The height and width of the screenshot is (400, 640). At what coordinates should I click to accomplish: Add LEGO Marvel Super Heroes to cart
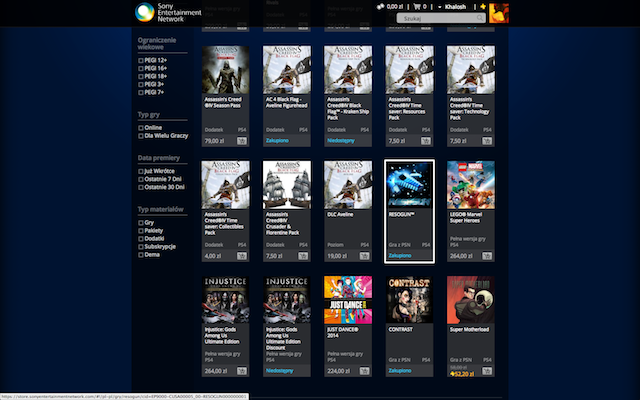click(487, 255)
